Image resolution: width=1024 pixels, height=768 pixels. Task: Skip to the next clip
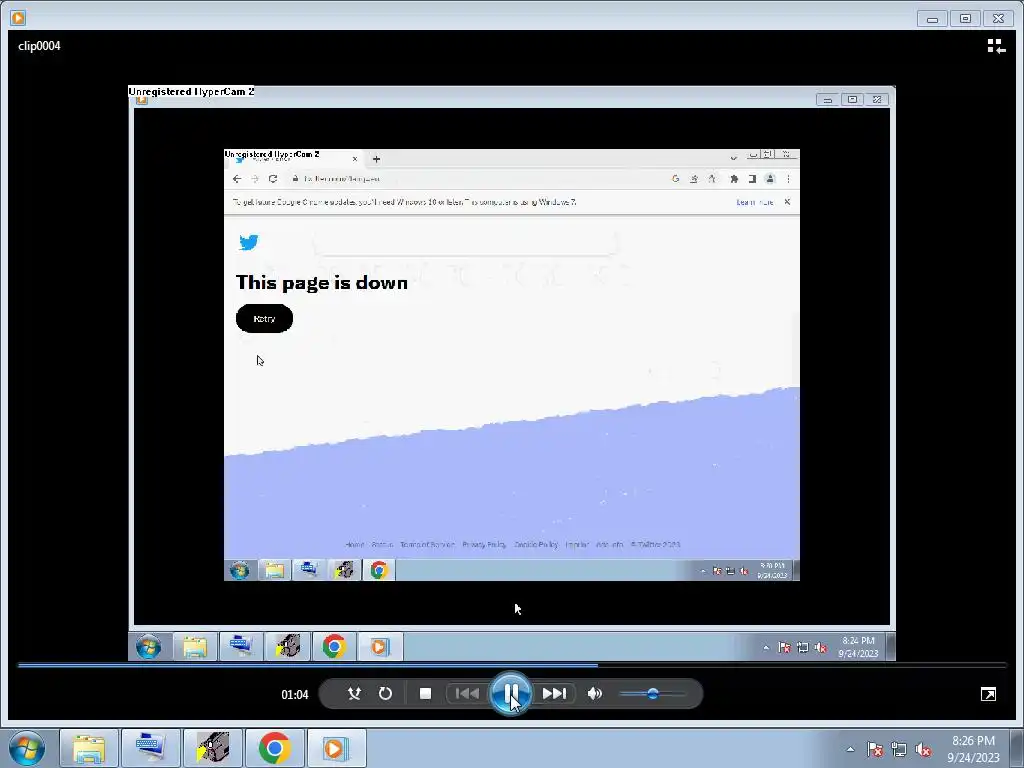(554, 694)
